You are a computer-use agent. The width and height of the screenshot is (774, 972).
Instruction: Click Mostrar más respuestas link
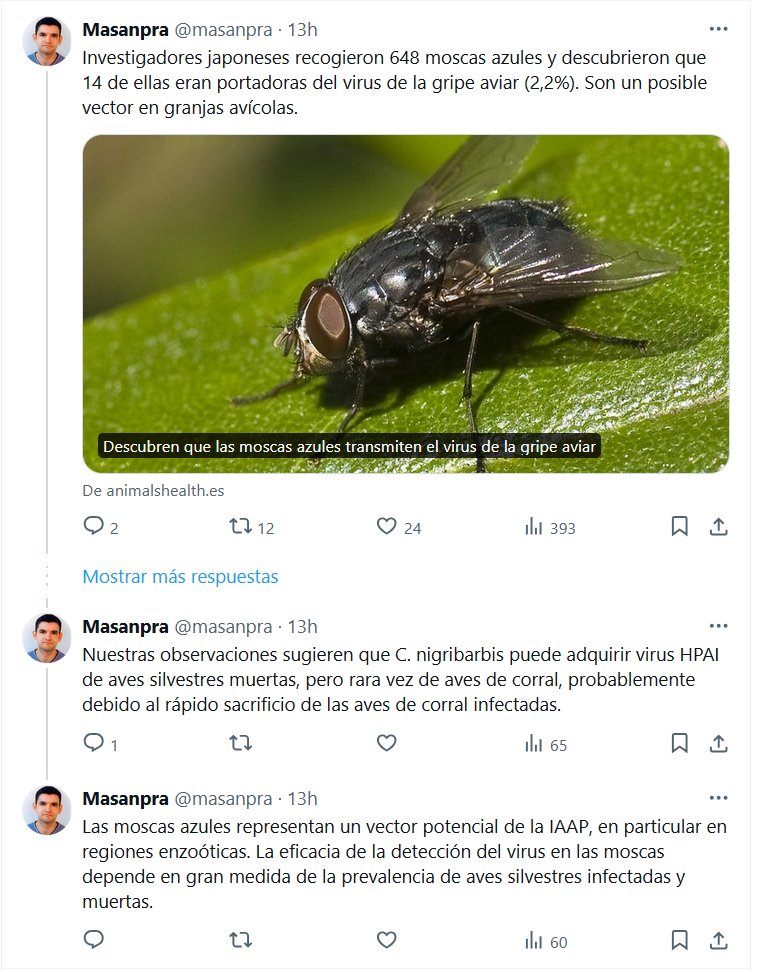click(x=180, y=577)
